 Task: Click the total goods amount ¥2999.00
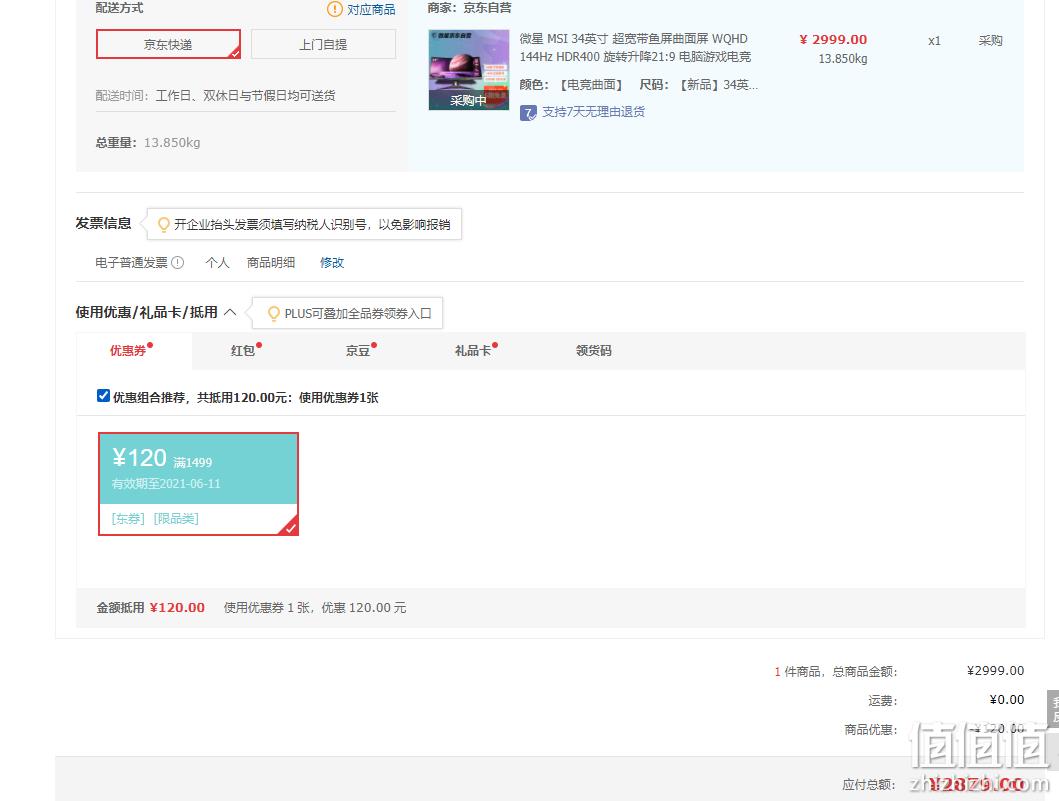coord(995,671)
